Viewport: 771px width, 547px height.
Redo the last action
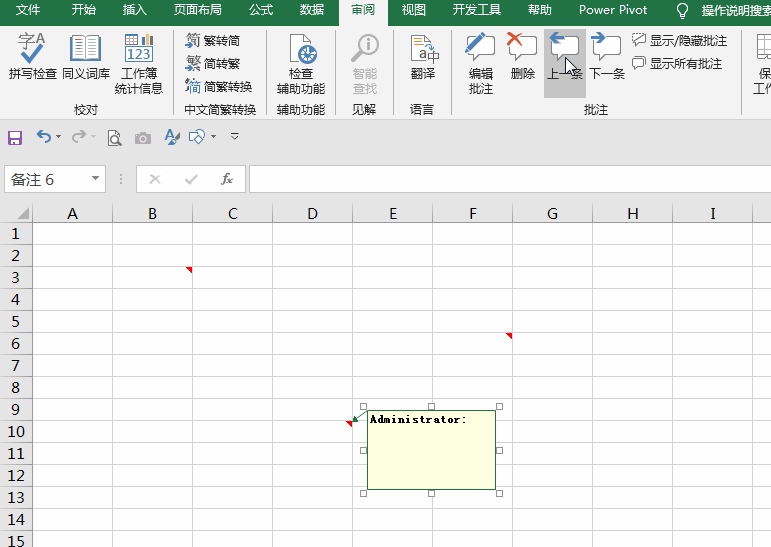pyautogui.click(x=79, y=137)
